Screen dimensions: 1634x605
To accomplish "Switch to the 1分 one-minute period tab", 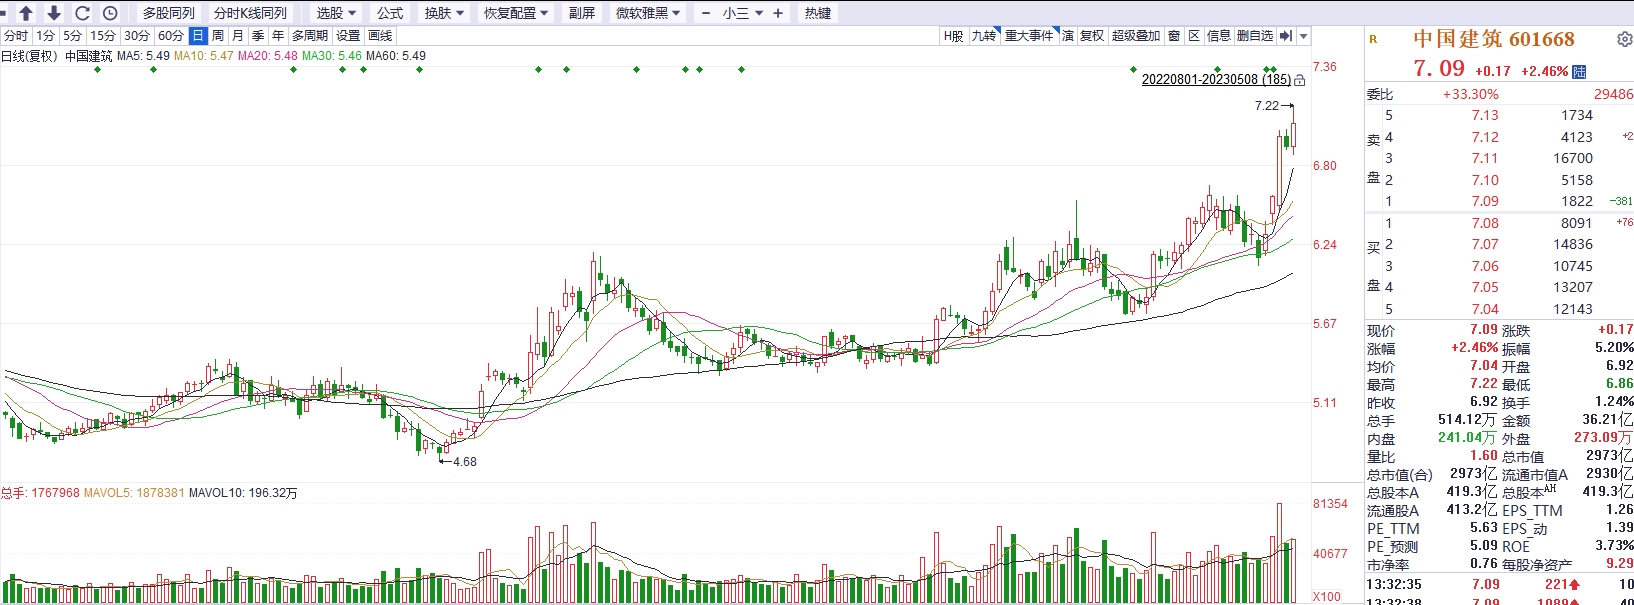I will (46, 36).
